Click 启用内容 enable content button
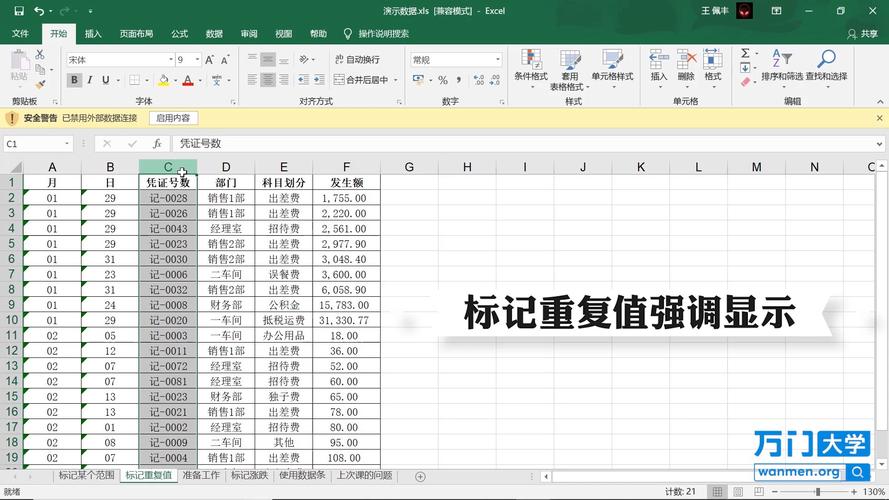The image size is (889, 500). [x=173, y=118]
